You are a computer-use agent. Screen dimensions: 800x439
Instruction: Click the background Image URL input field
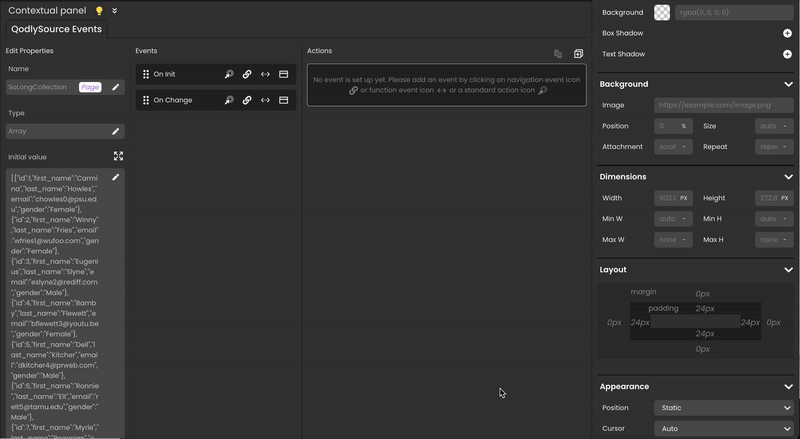coord(724,105)
